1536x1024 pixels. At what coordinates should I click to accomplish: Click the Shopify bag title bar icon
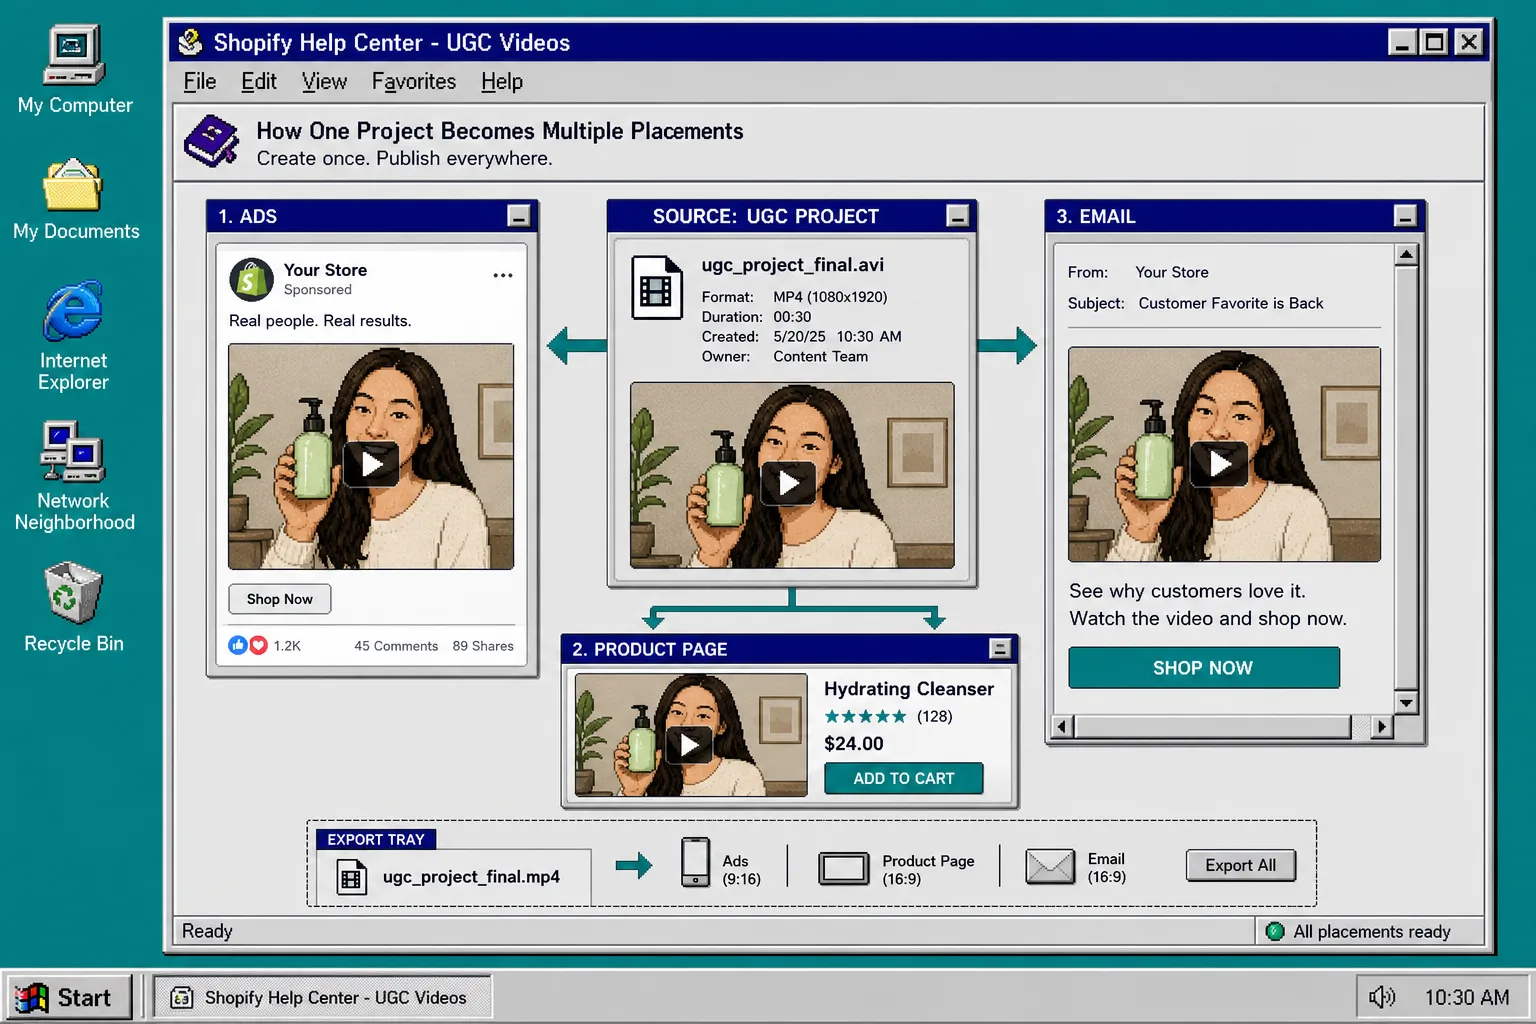pyautogui.click(x=190, y=42)
